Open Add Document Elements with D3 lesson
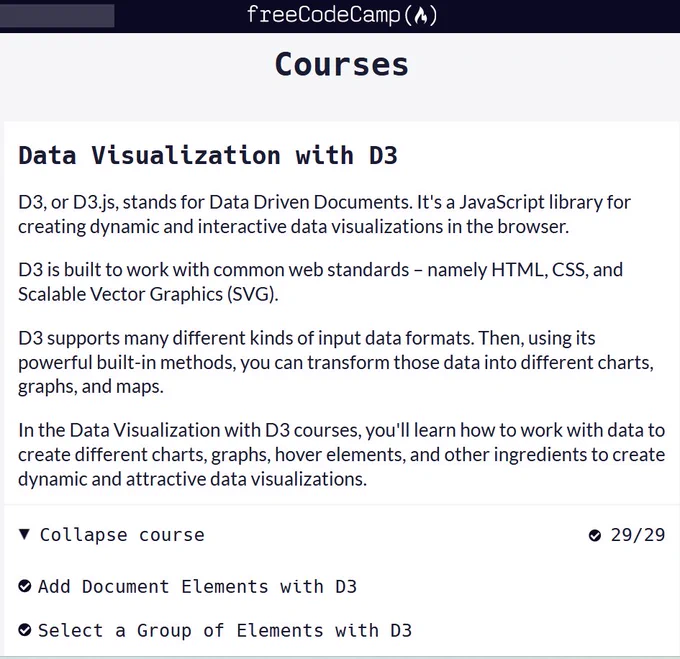 tap(197, 587)
